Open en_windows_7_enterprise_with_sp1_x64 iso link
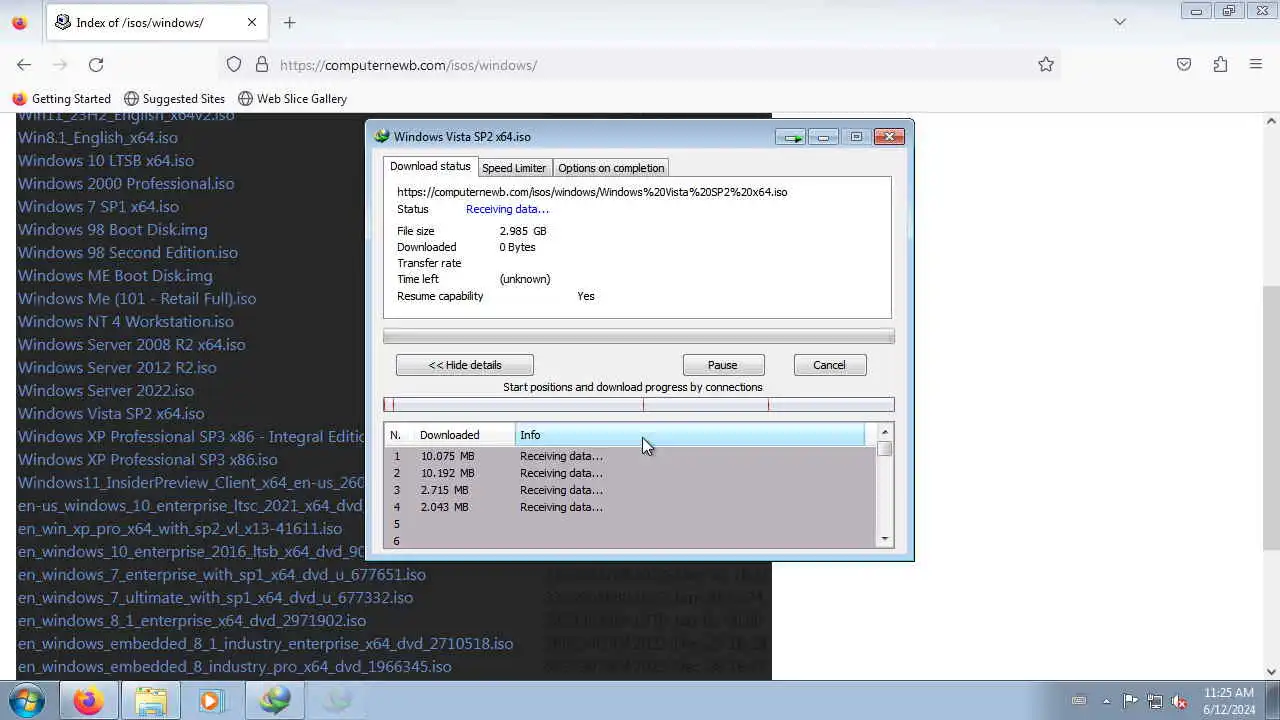The width and height of the screenshot is (1280, 720). [222, 575]
